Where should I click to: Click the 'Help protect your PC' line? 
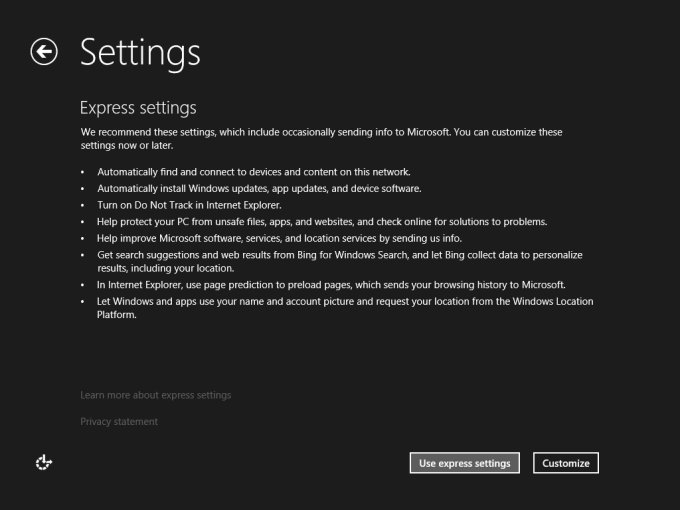pyautogui.click(x=322, y=221)
